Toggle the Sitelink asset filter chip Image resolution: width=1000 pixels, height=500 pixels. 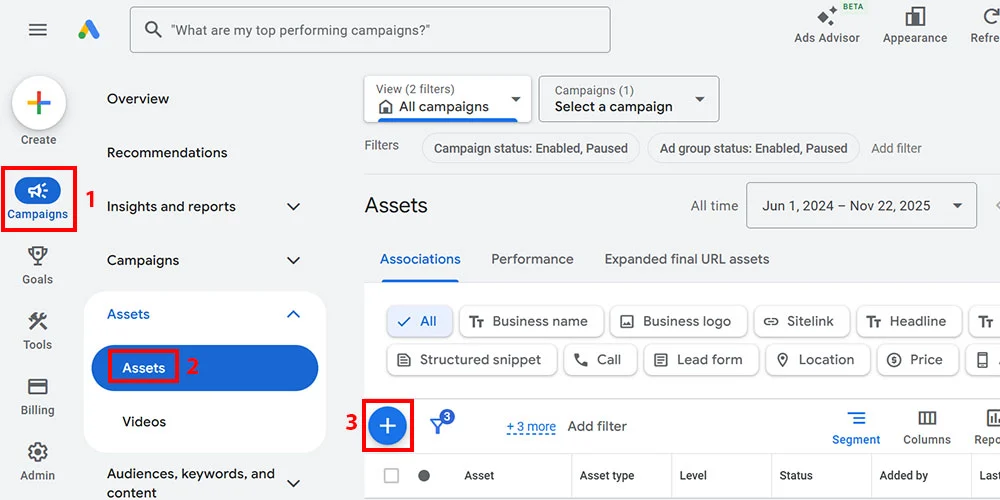click(x=801, y=322)
